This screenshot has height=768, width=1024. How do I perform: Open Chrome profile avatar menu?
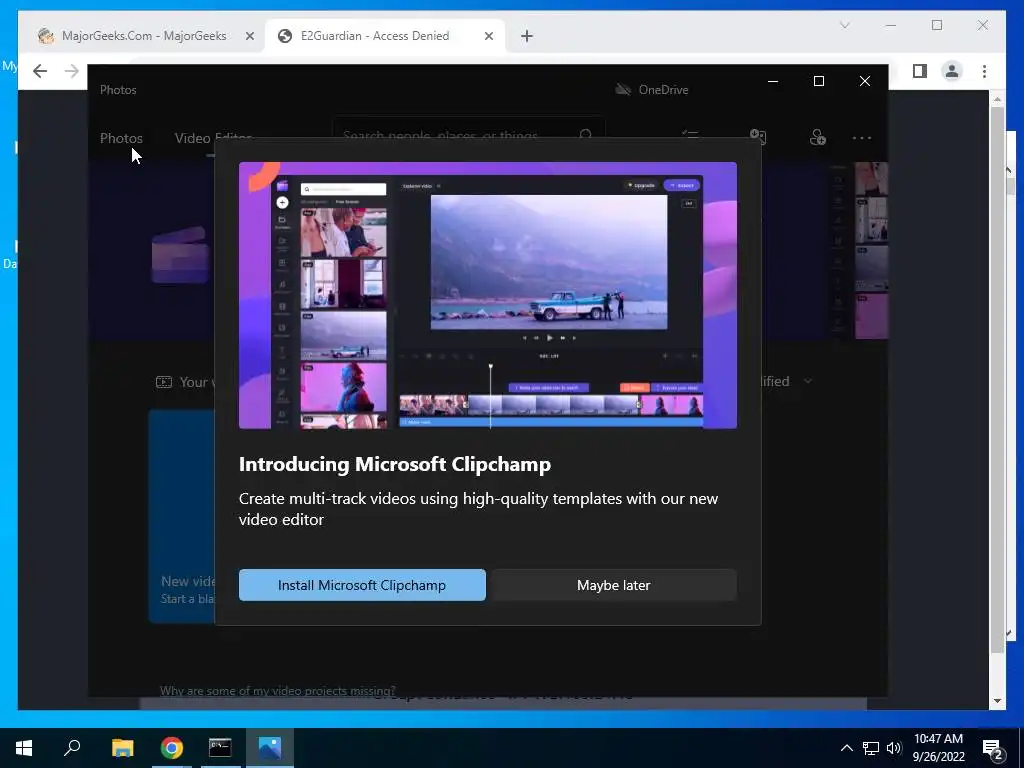coord(952,71)
